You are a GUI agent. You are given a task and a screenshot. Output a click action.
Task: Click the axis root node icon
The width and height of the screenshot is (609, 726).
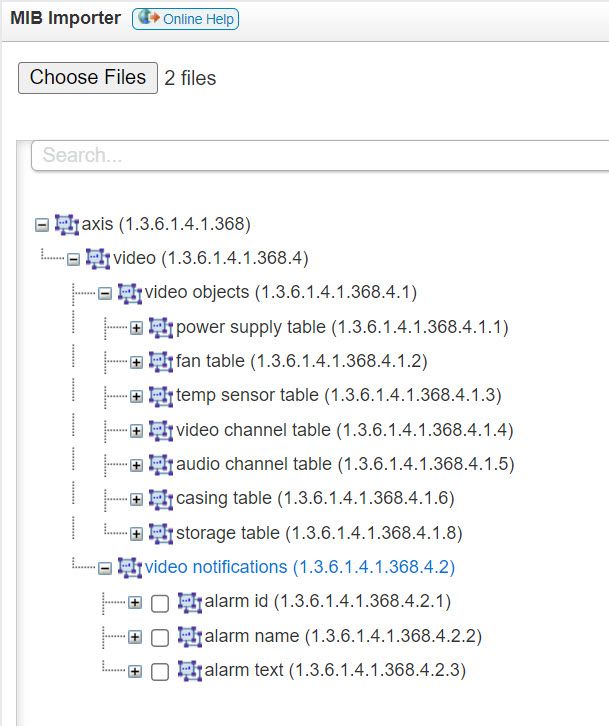[x=67, y=224]
